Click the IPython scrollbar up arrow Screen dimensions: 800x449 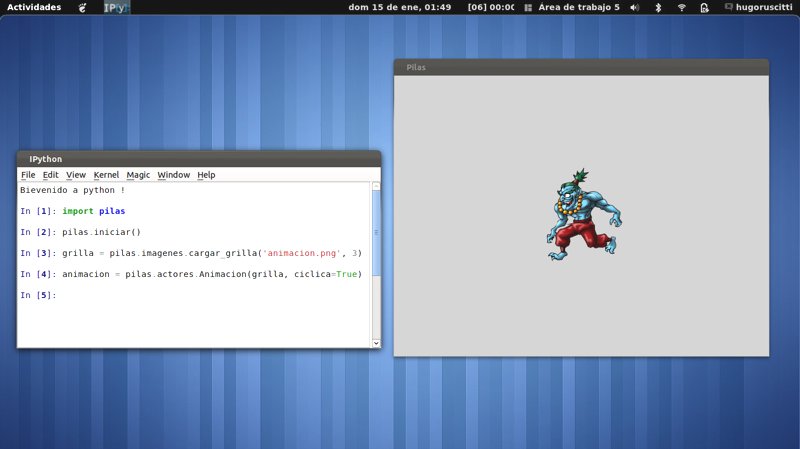pyautogui.click(x=376, y=186)
